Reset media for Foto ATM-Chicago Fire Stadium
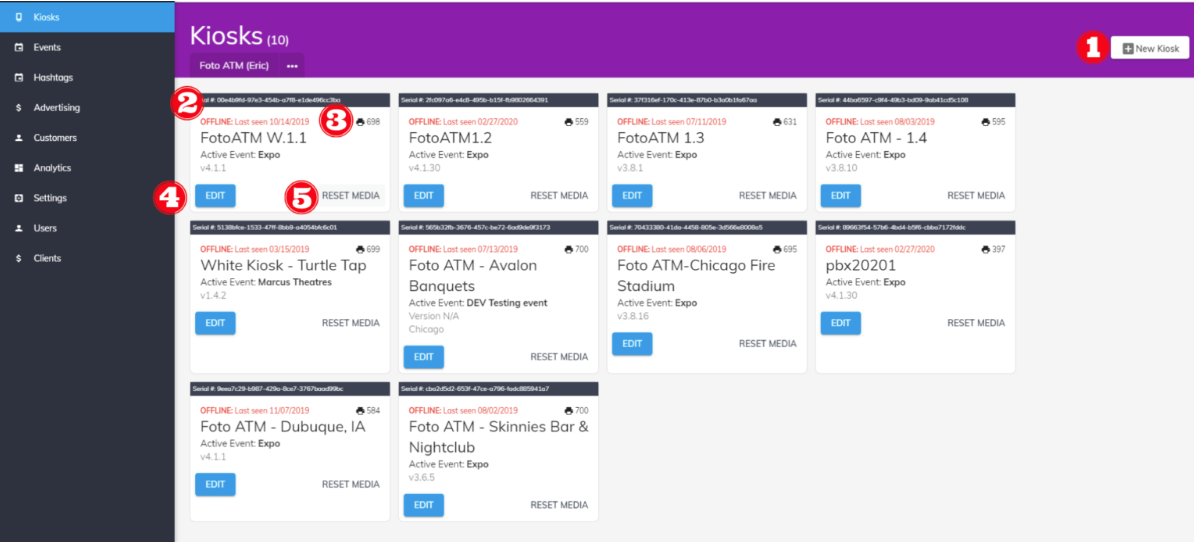The width and height of the screenshot is (1194, 542). click(767, 343)
